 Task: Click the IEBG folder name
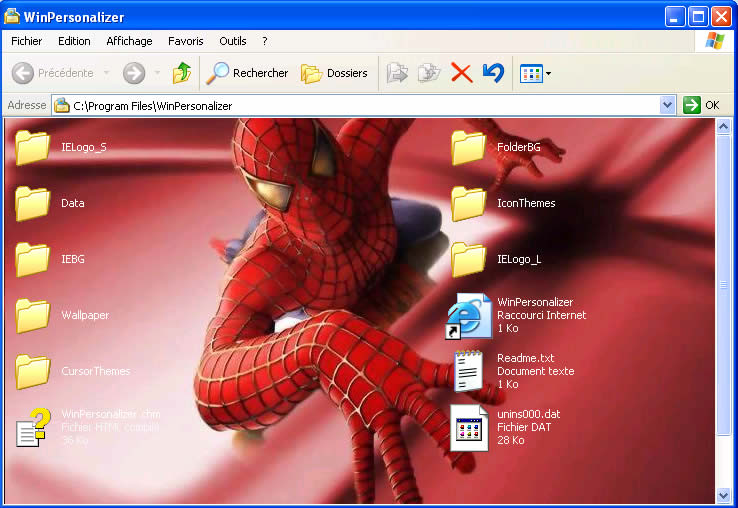click(72, 259)
